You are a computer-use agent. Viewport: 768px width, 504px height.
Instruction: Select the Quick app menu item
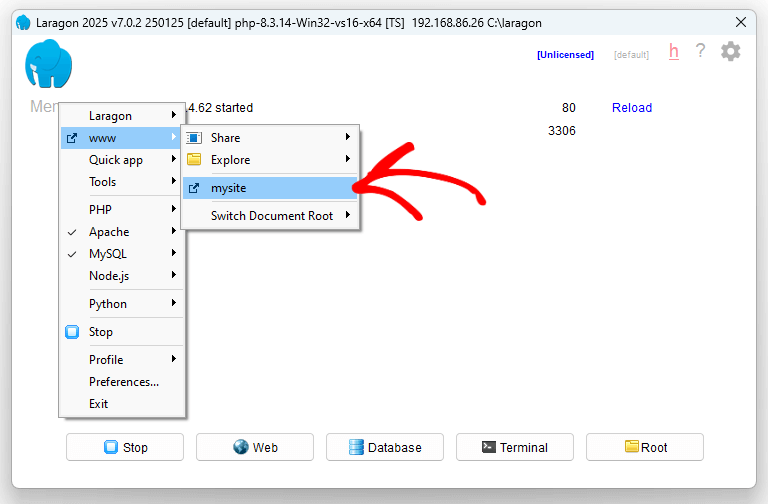point(121,160)
